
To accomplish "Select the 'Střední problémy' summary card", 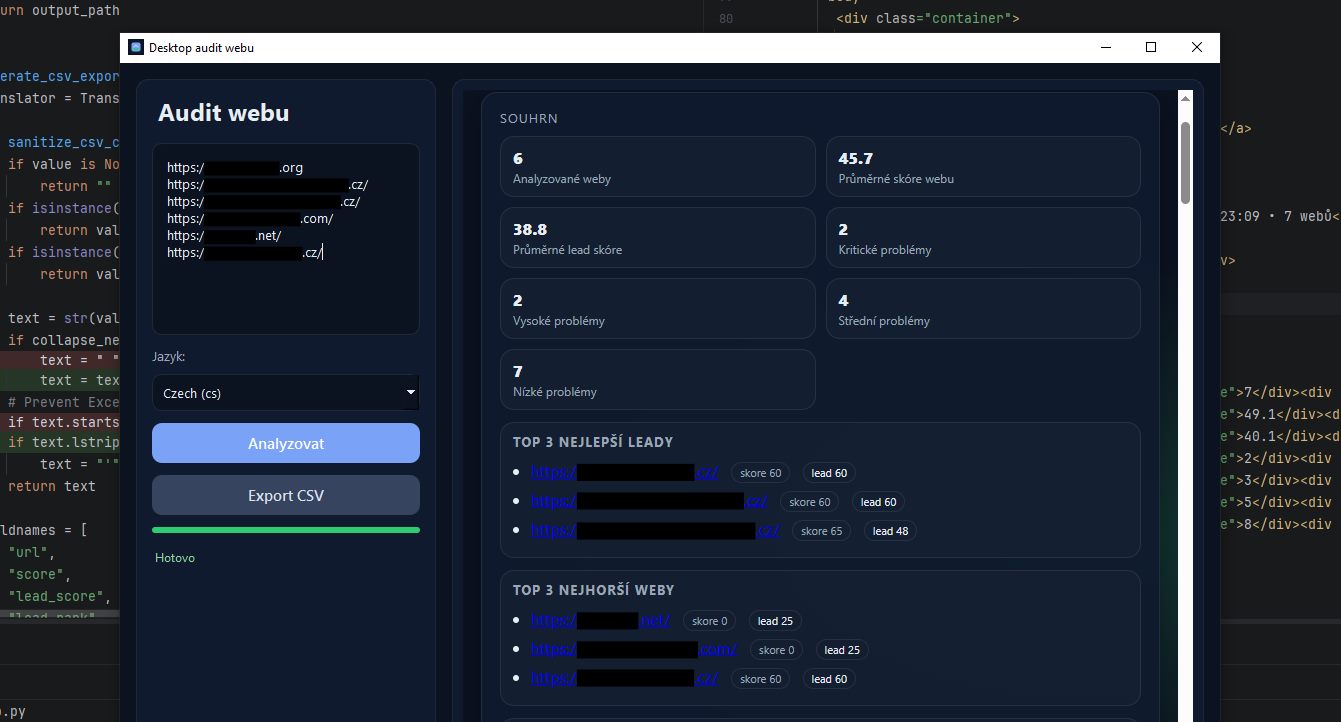I will tap(983, 309).
